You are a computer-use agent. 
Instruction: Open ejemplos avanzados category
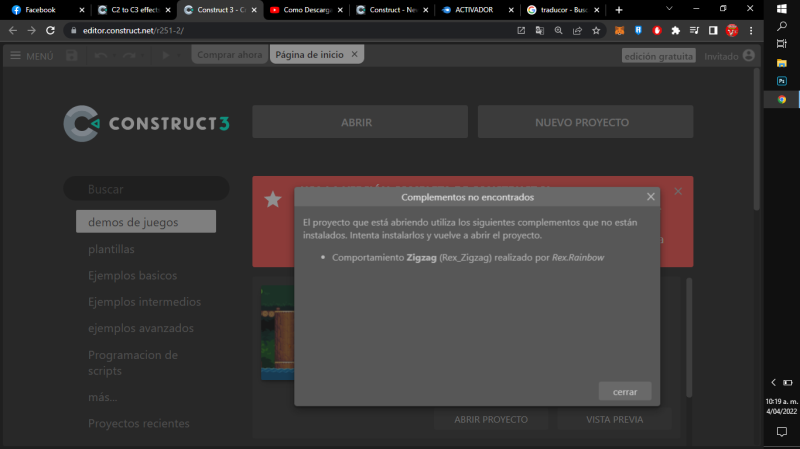pos(141,328)
